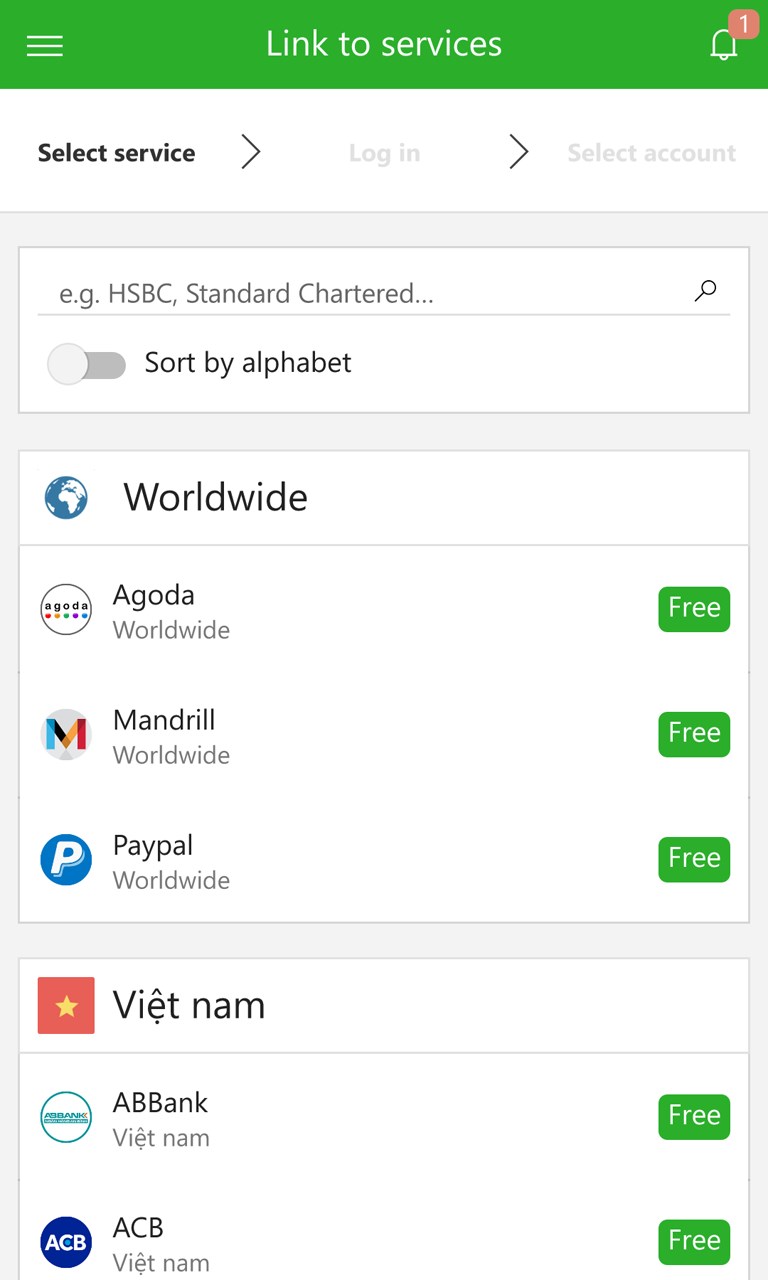
Task: Select the Log in step
Action: (x=384, y=153)
